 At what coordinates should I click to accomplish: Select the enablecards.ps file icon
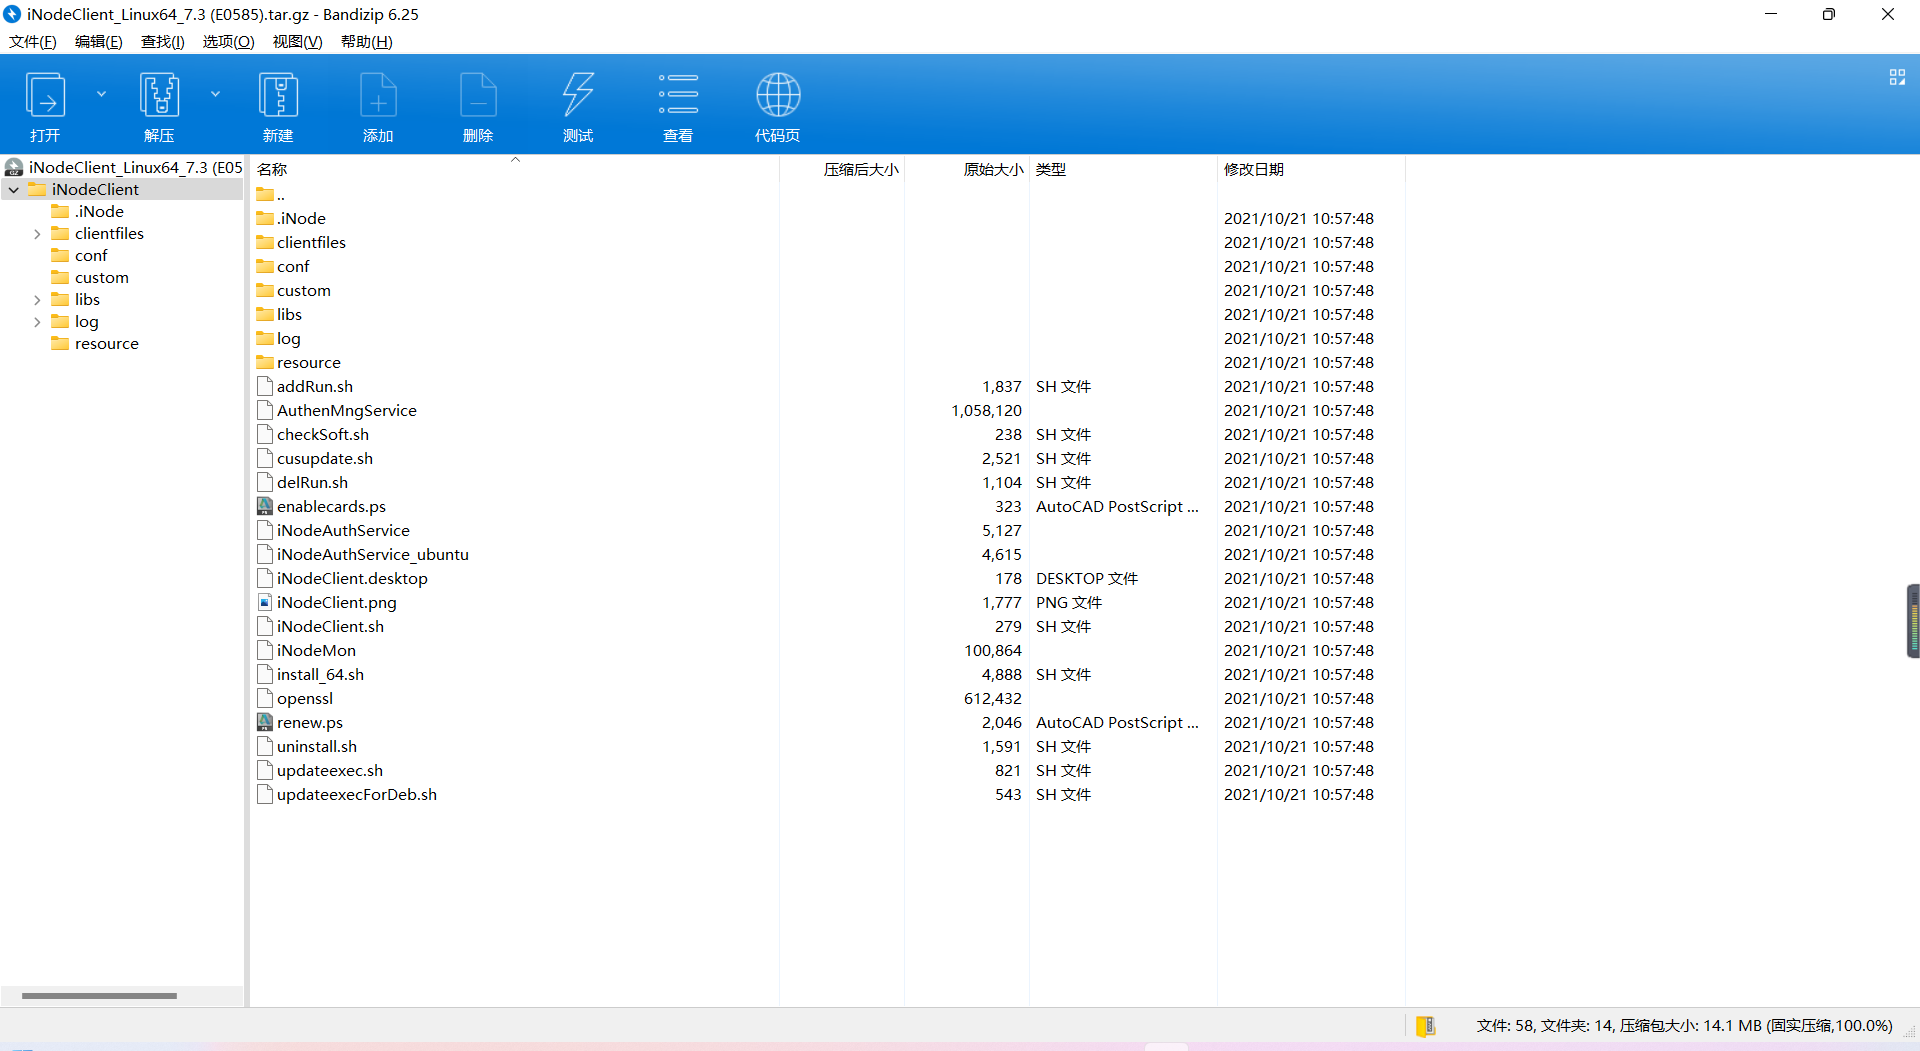[x=265, y=506]
